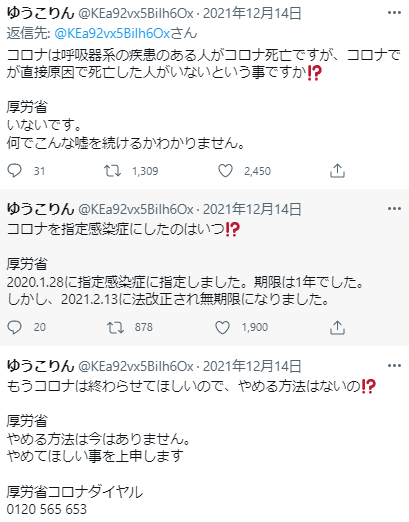Open ゆうこりん profile name in third tweet
Viewport: 409px width, 522px height.
(40, 366)
